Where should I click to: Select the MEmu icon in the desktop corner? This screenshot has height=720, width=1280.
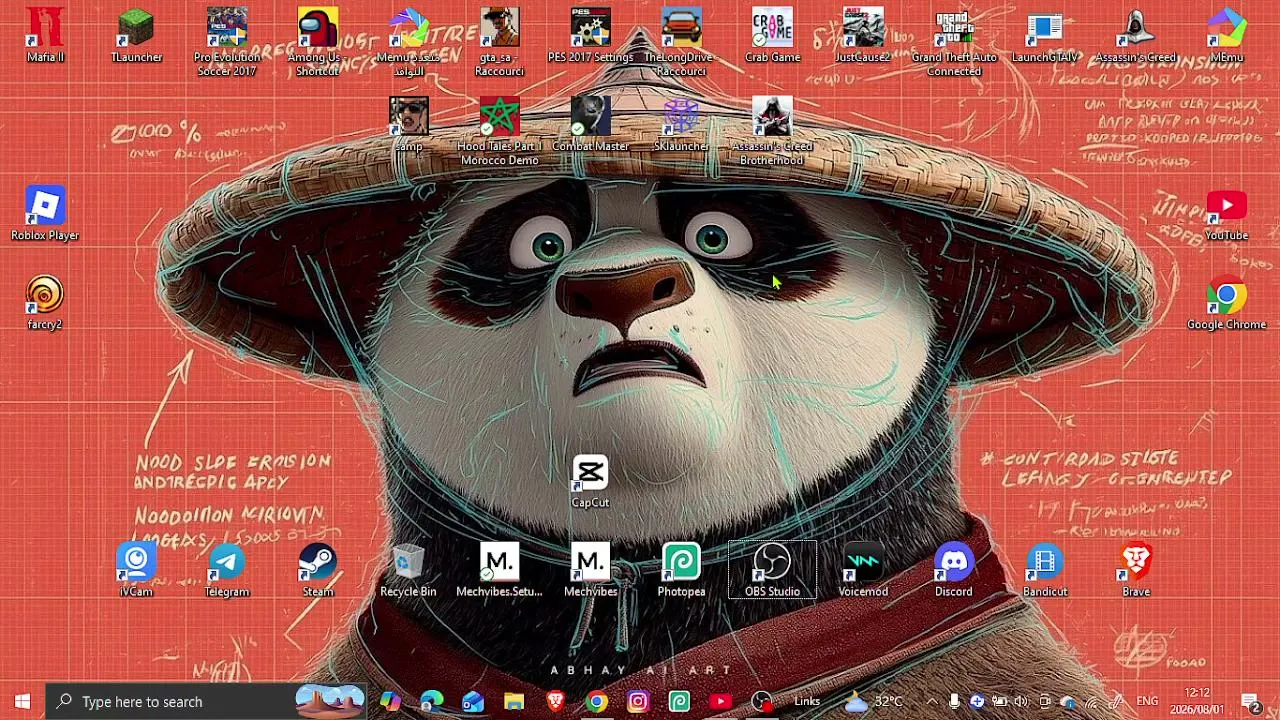click(1227, 36)
